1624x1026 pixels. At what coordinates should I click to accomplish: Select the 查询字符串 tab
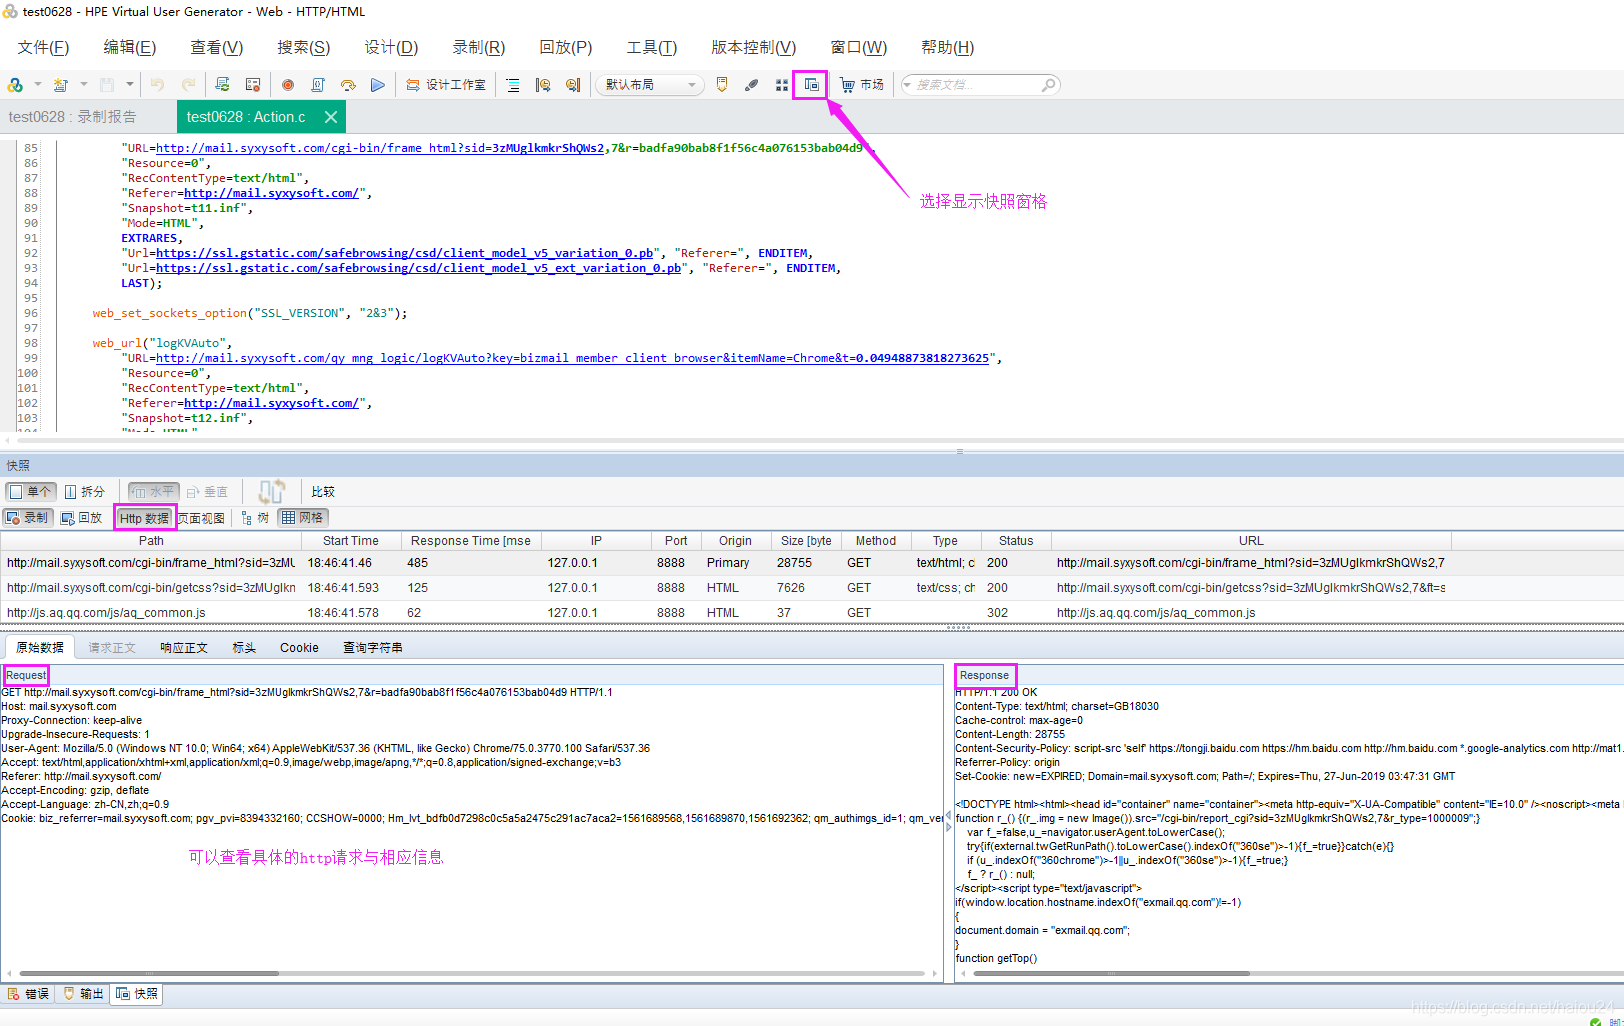(x=372, y=648)
